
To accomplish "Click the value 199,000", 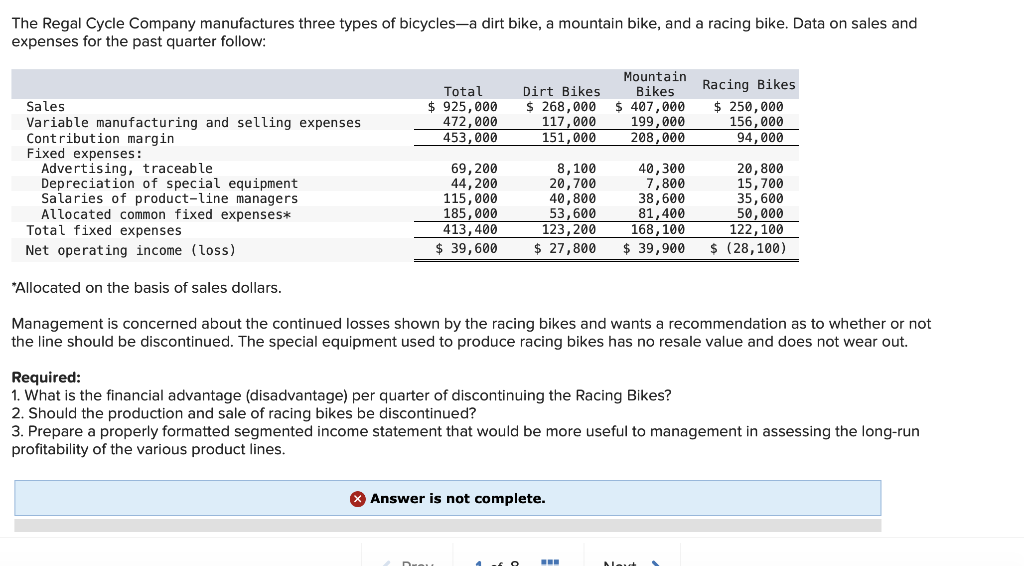I will coord(658,121).
